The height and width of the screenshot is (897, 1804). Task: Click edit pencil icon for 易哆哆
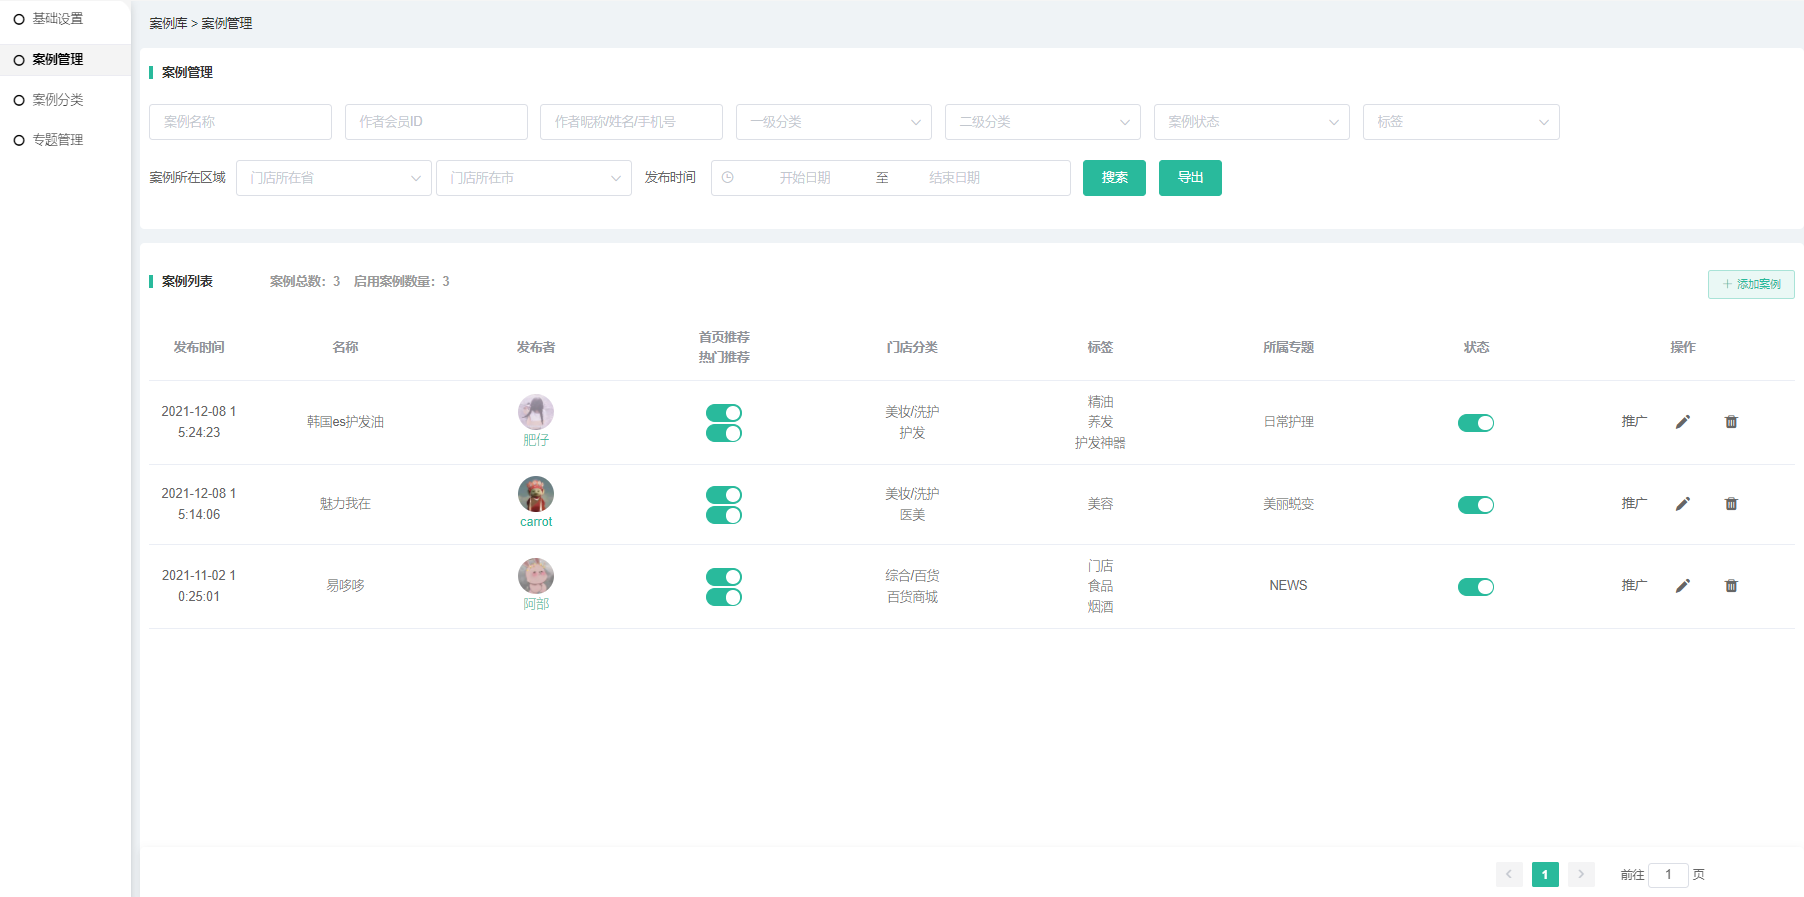tap(1682, 586)
